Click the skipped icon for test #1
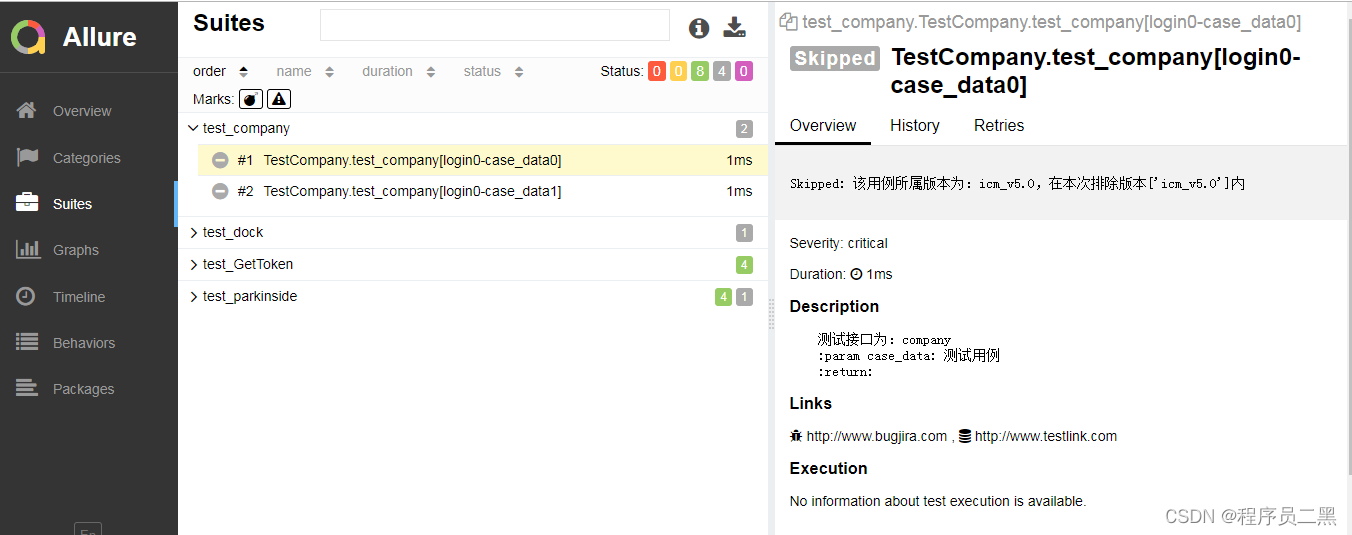 point(220,160)
